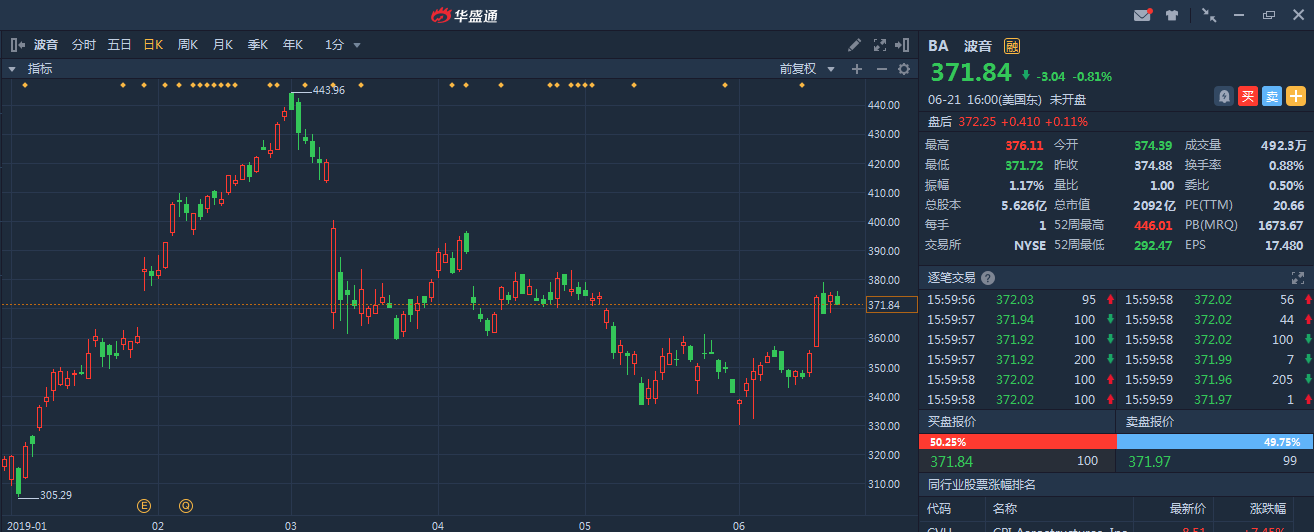Screen dimensions: 1314x532
Task: Open the mail messages icon
Action: (1142, 15)
